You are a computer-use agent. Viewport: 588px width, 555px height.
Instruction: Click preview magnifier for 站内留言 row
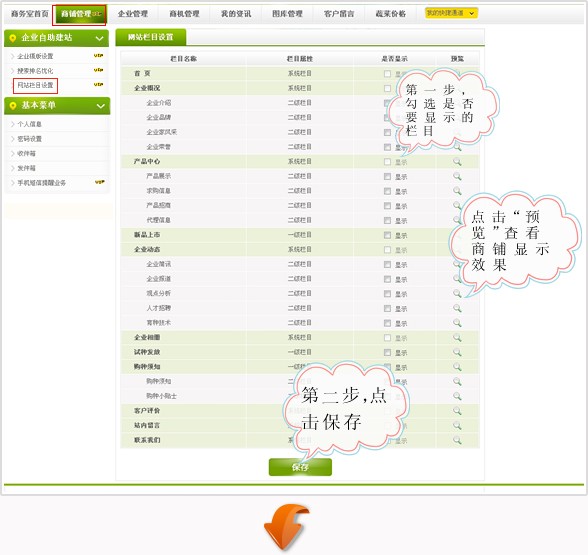pos(457,425)
